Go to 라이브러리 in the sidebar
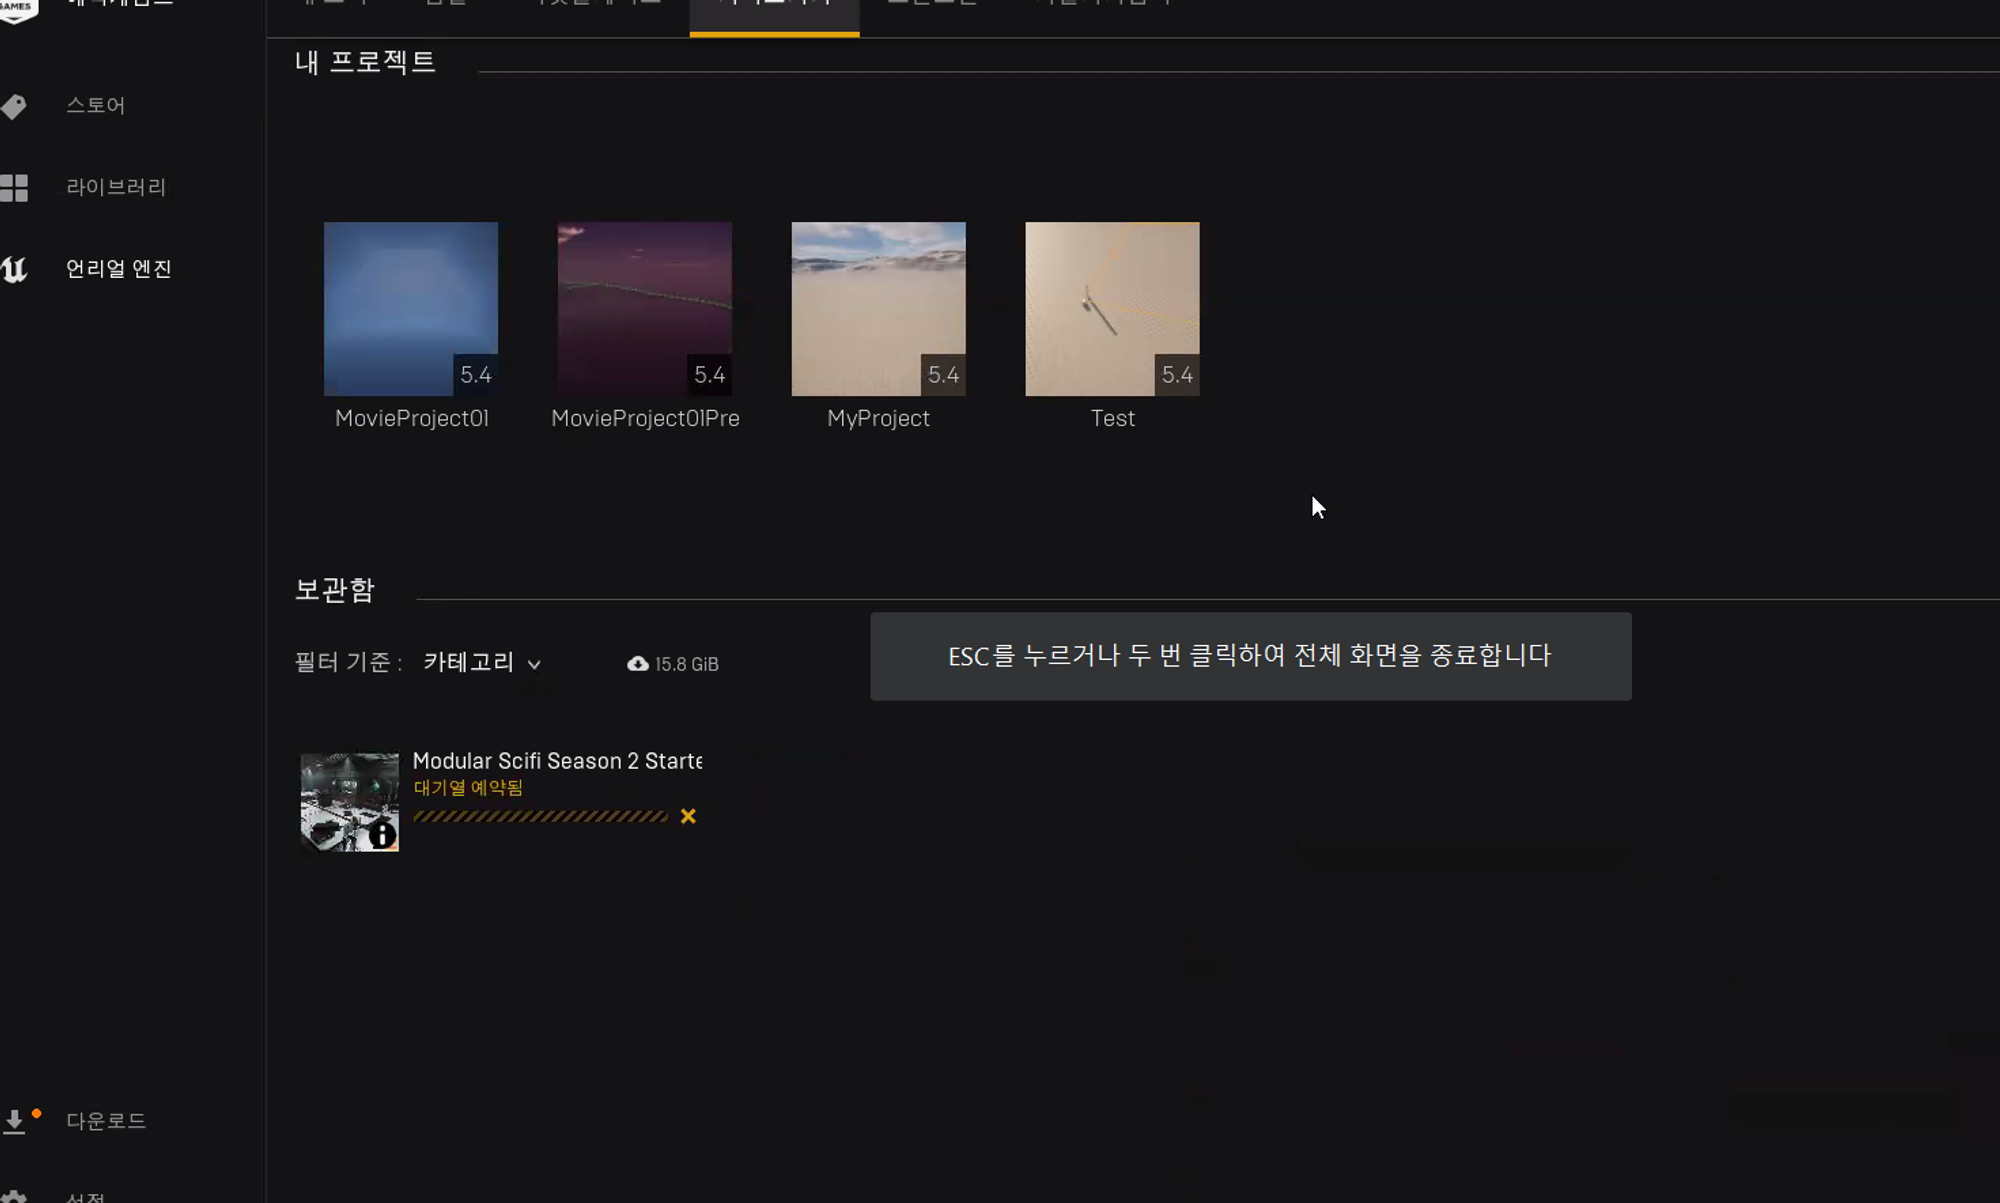This screenshot has width=2000, height=1203. click(x=116, y=187)
